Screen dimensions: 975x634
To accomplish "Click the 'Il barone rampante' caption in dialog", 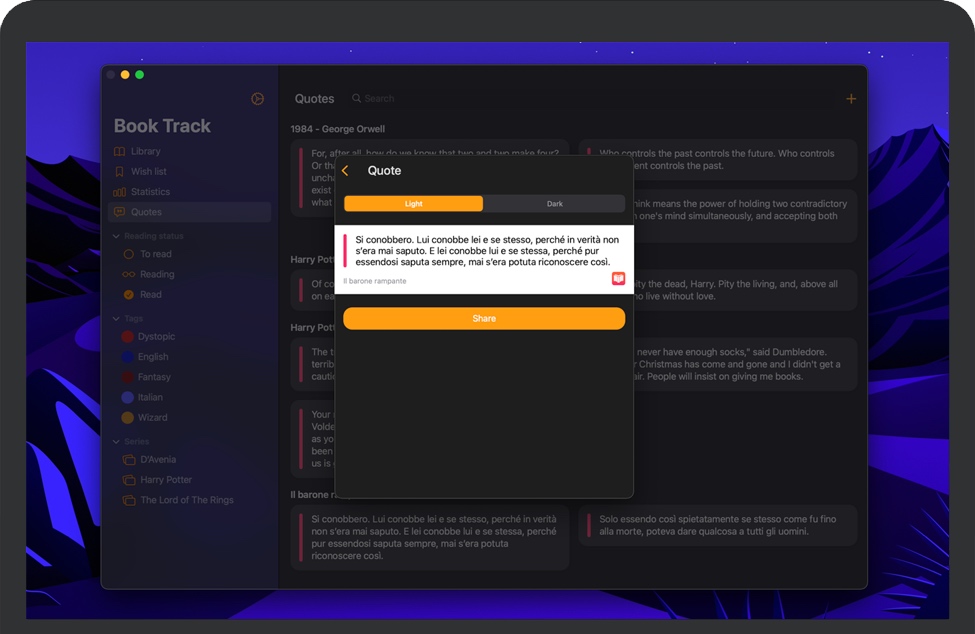I will point(375,281).
